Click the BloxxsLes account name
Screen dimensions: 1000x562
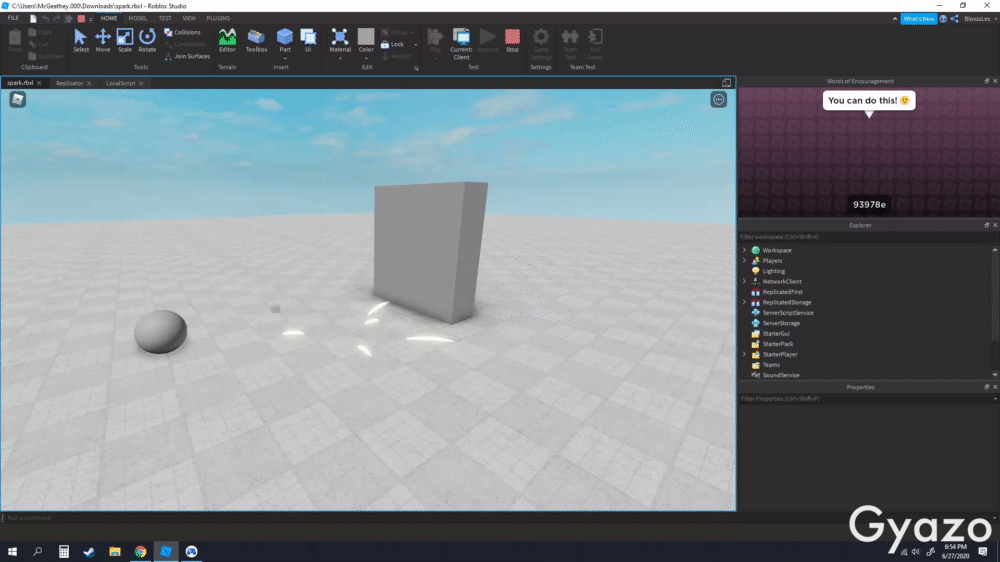pyautogui.click(x=977, y=18)
